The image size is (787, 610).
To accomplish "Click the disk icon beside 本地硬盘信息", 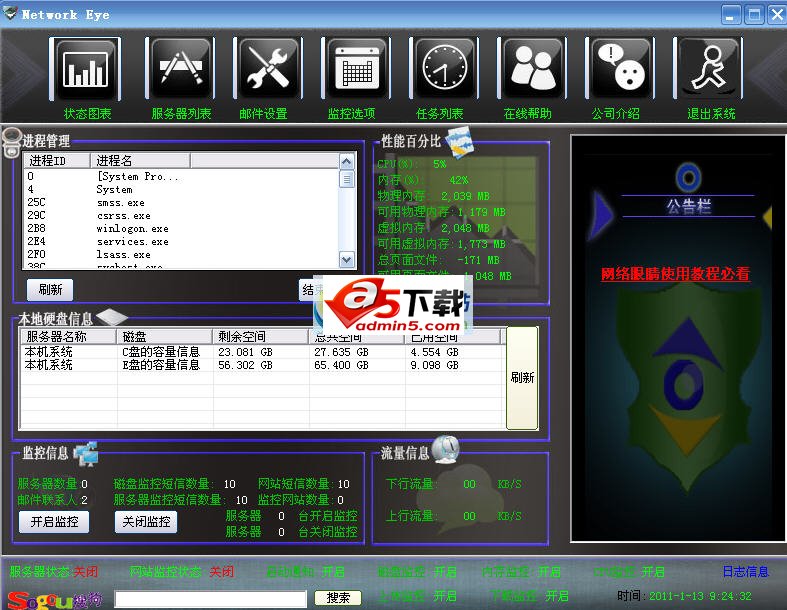I will pos(111,317).
